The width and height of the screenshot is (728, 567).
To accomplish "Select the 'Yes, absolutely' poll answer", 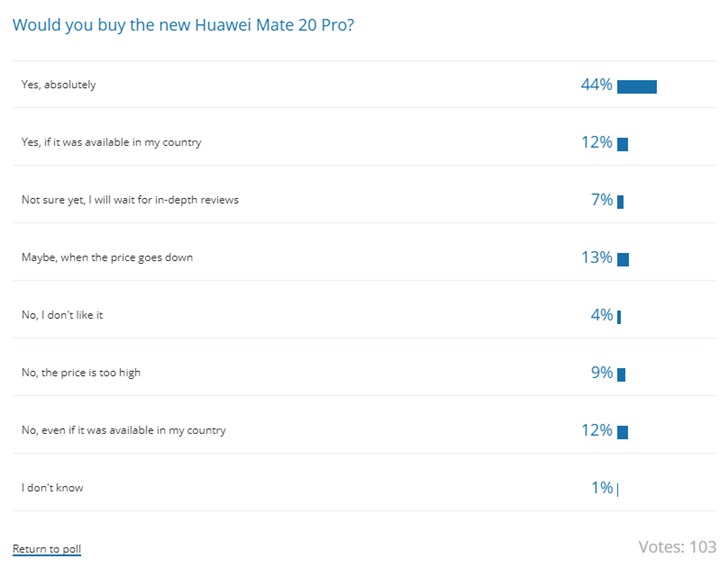I will point(59,85).
